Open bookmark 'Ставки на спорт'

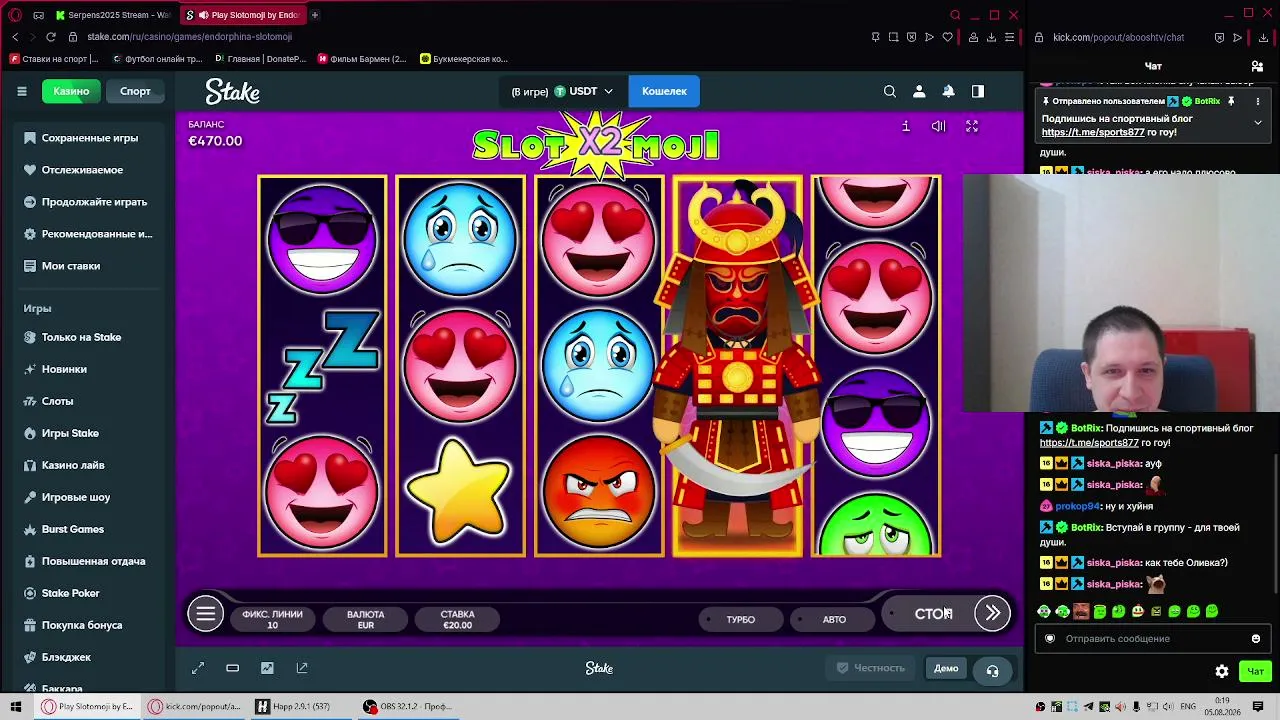point(55,59)
